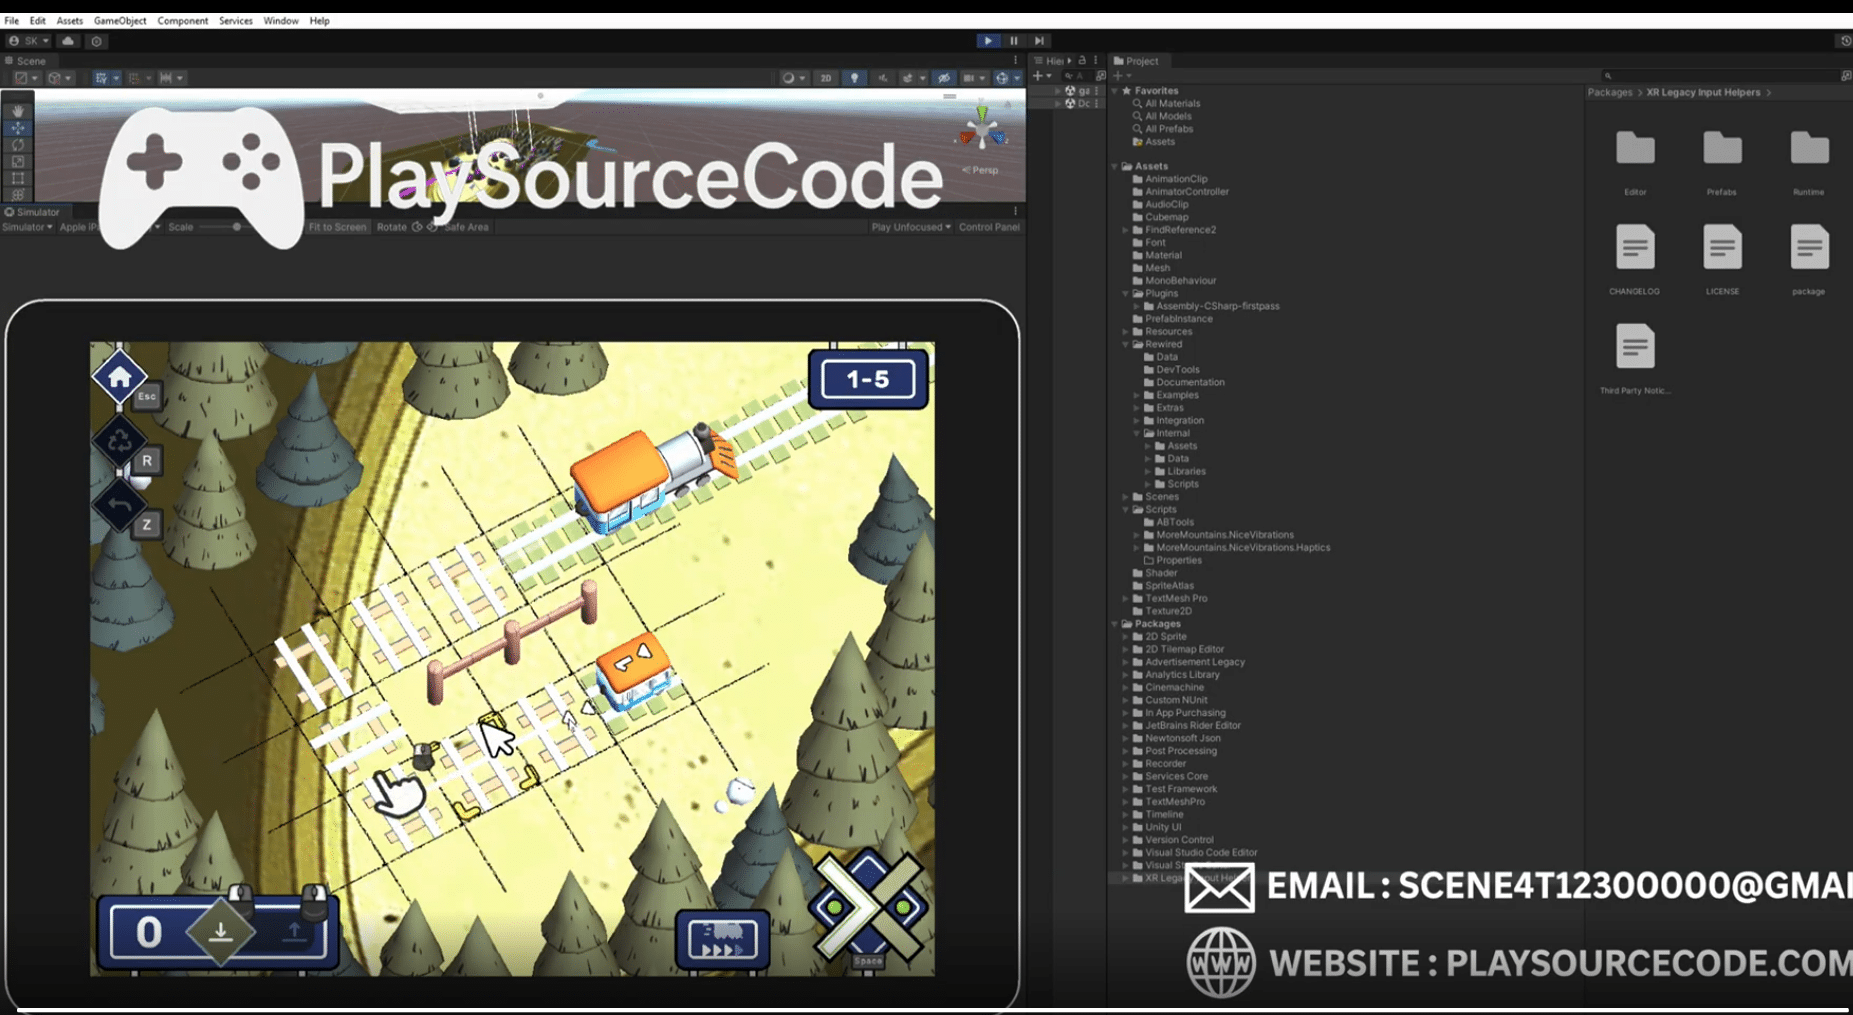Viewport: 1853px width, 1015px height.
Task: Click Packages in the breadcrumb path
Action: [x=1609, y=92]
